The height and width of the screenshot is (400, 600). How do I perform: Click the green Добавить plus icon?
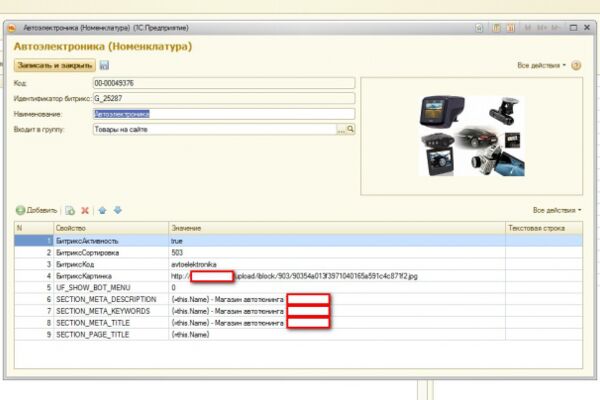(20, 210)
